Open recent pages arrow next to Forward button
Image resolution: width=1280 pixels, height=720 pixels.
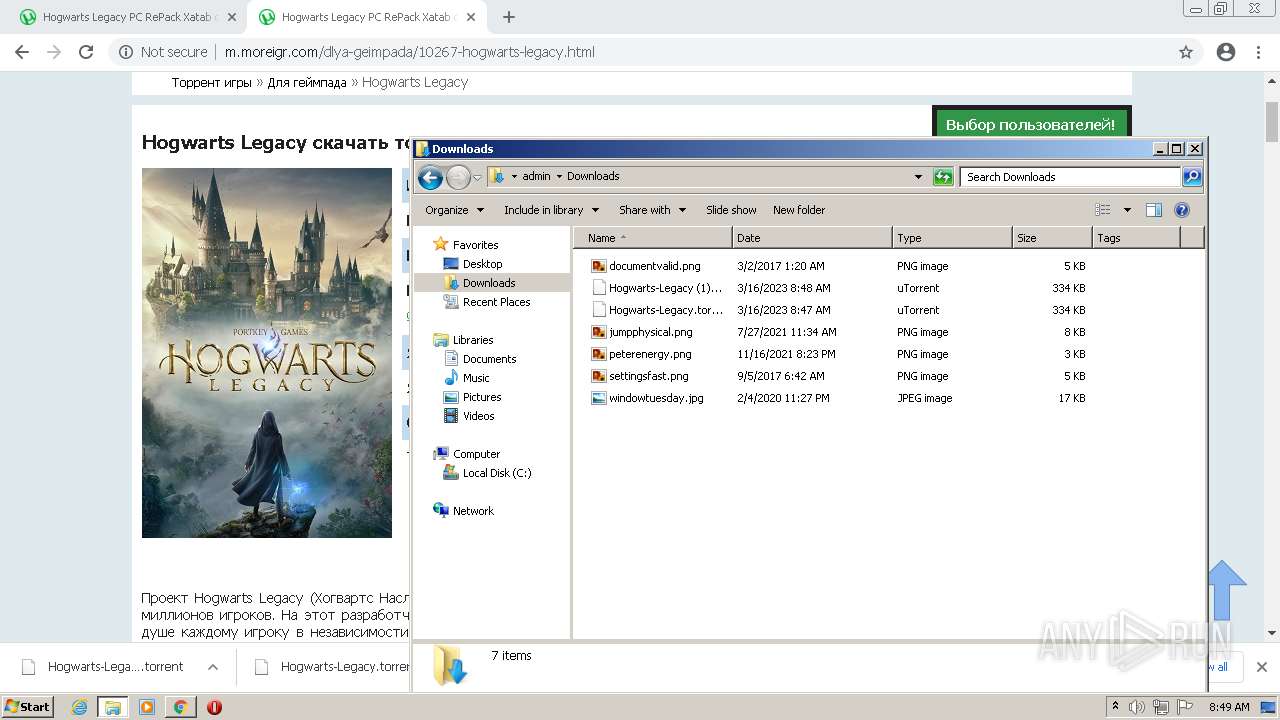click(477, 178)
